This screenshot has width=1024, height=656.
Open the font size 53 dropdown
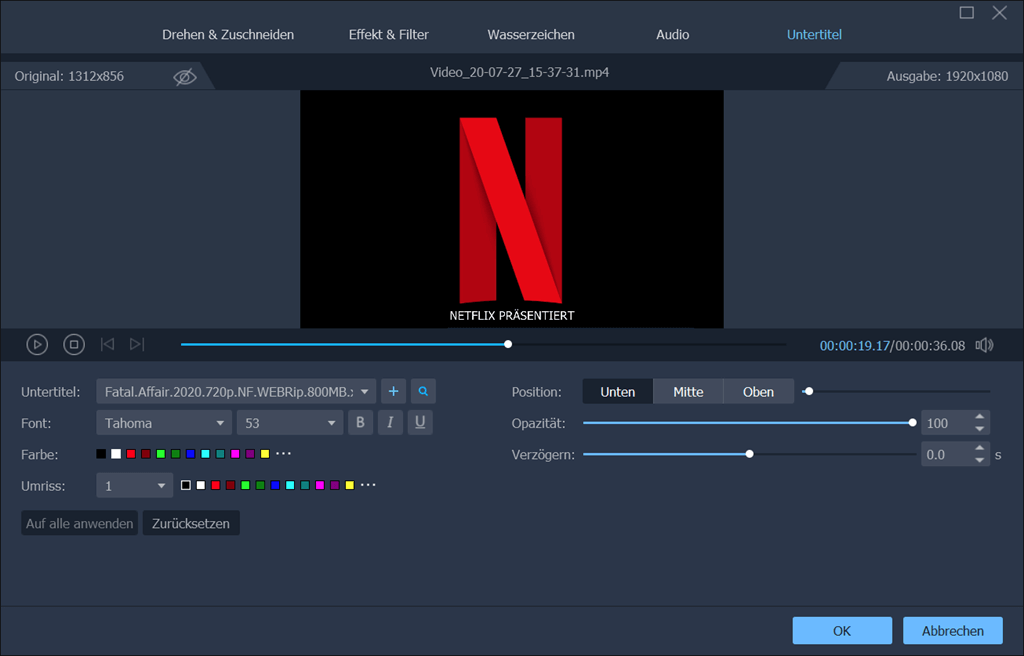[x=289, y=423]
